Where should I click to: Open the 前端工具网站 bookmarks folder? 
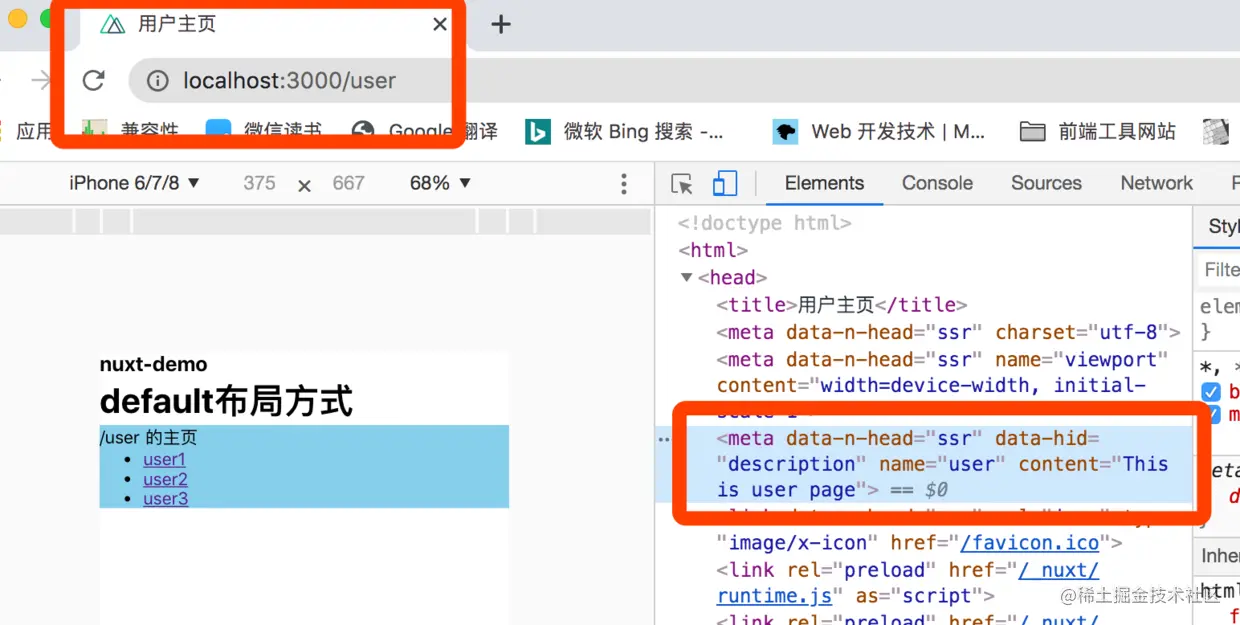pos(1097,131)
